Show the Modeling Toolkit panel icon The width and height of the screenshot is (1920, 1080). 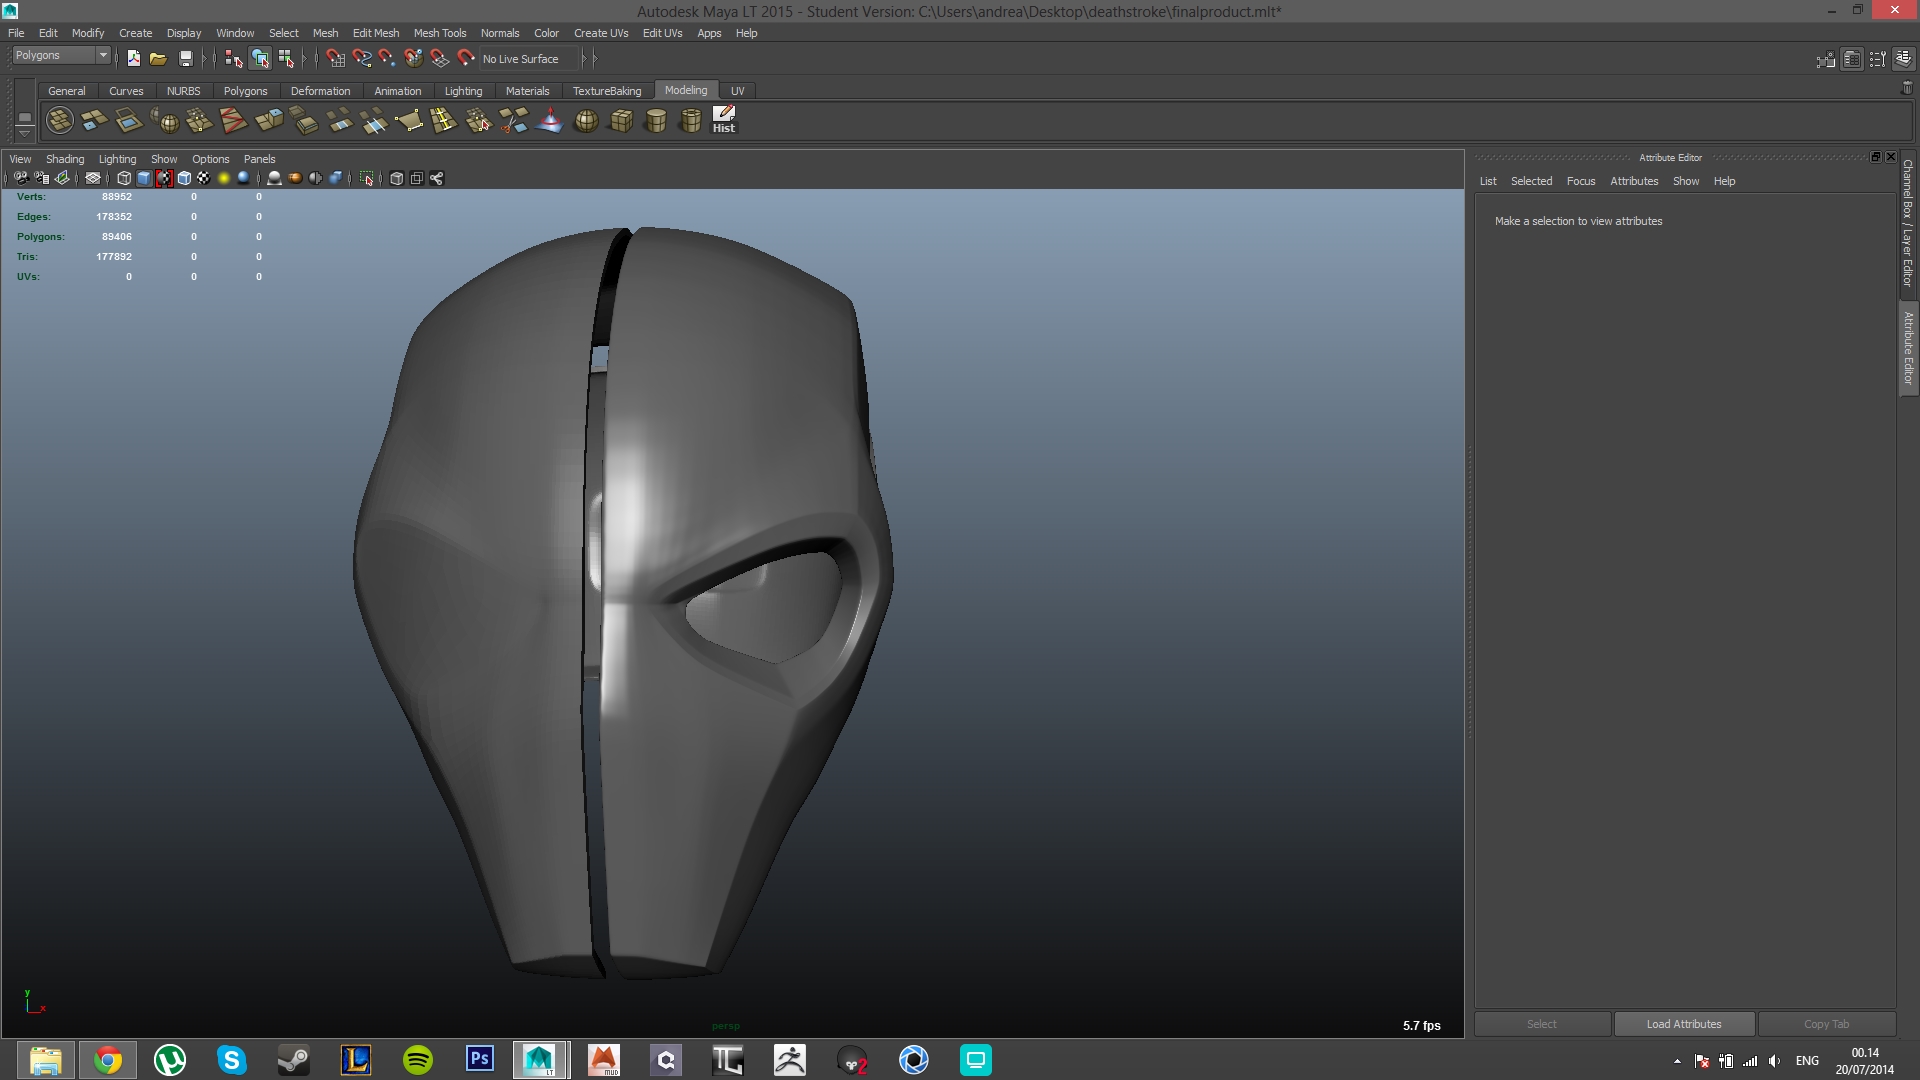[1825, 59]
